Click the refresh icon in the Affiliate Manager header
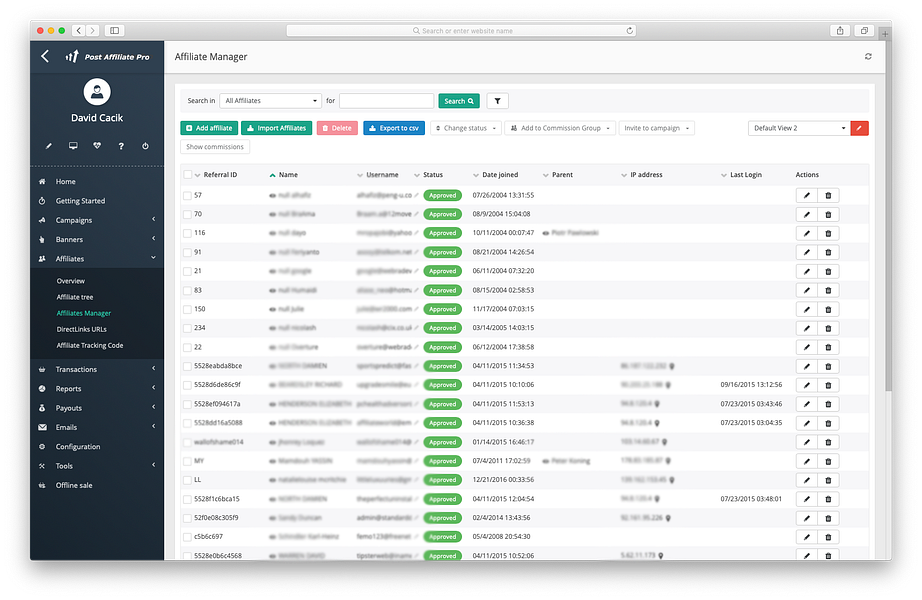The width and height of the screenshot is (922, 600). (x=868, y=57)
